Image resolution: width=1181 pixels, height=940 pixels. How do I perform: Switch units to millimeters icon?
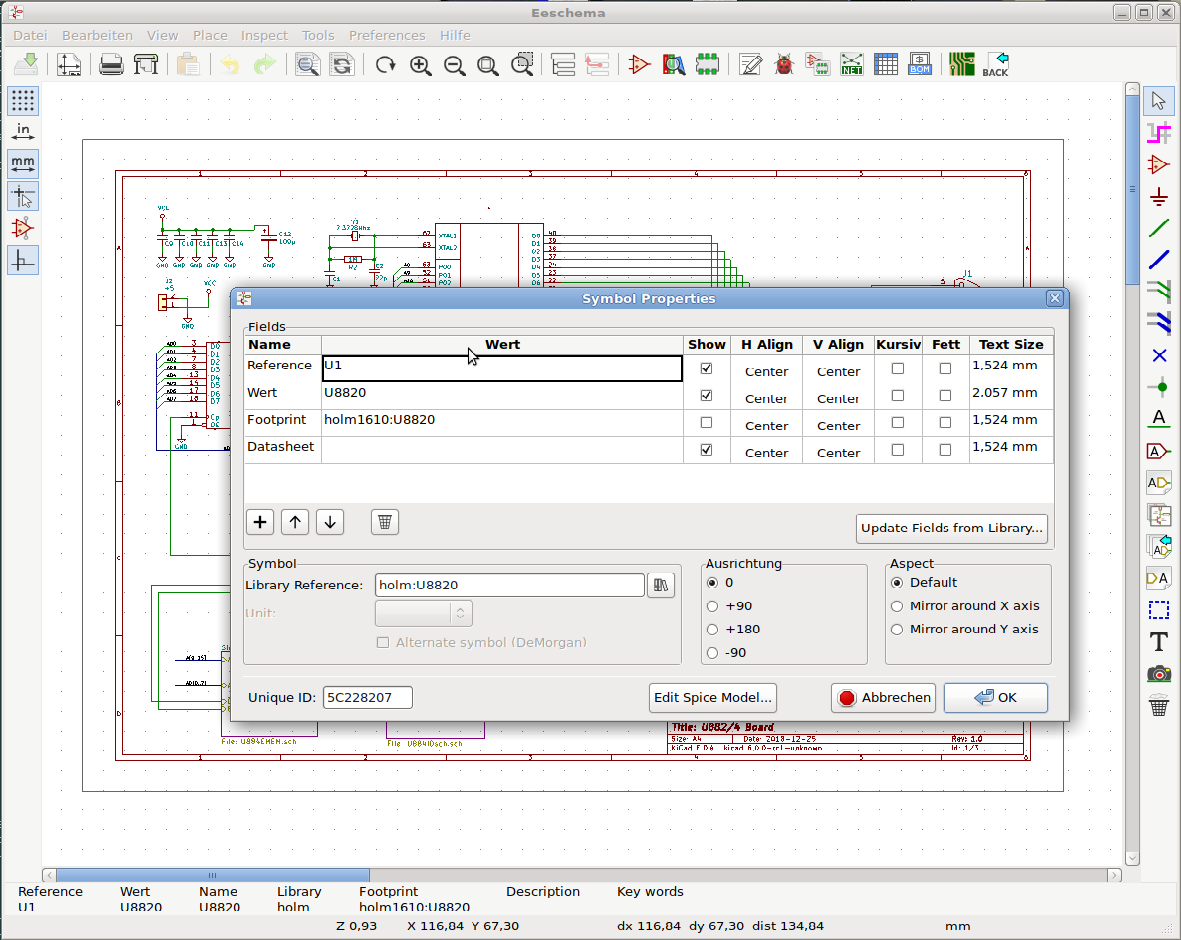pos(23,164)
